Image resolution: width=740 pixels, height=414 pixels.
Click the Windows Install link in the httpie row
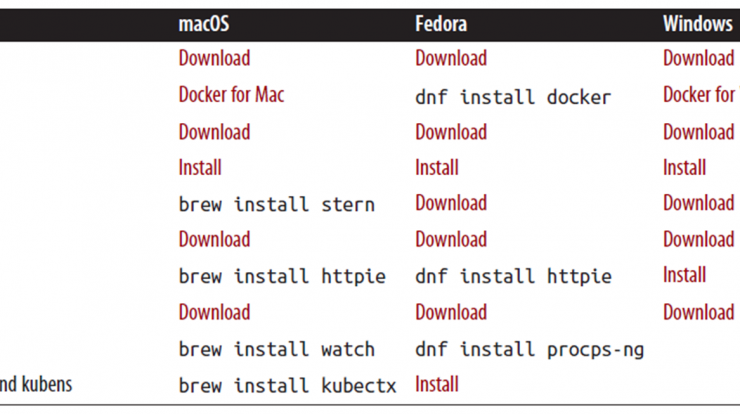pyautogui.click(x=684, y=275)
